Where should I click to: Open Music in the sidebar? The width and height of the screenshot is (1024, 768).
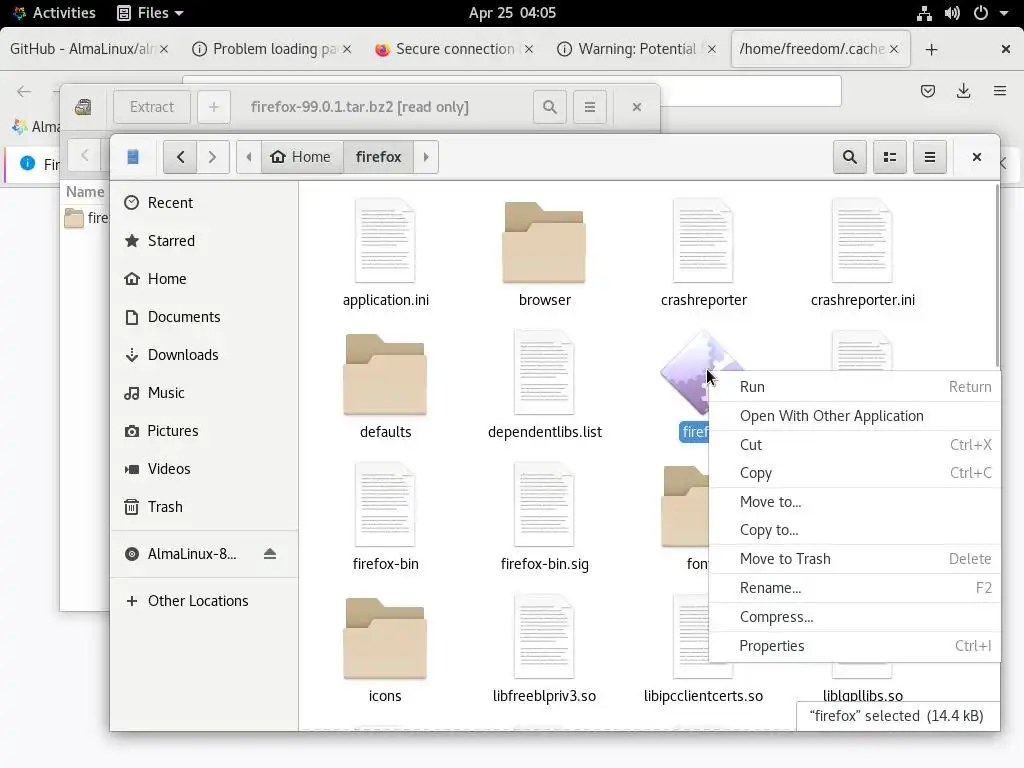204,392
